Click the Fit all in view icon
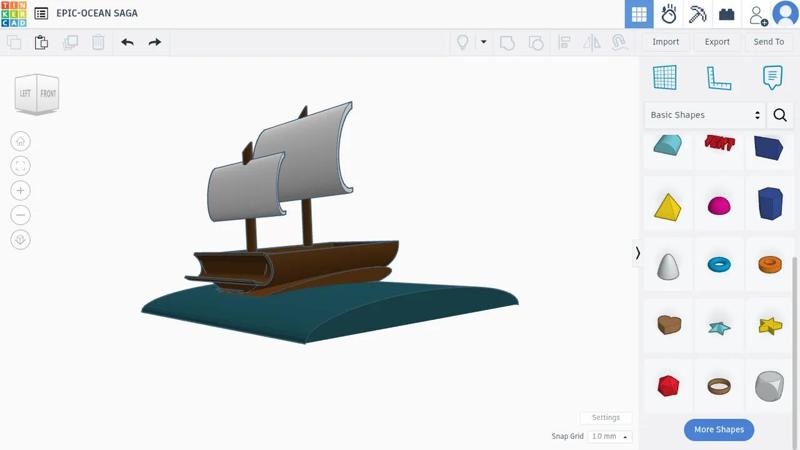 pyautogui.click(x=20, y=166)
